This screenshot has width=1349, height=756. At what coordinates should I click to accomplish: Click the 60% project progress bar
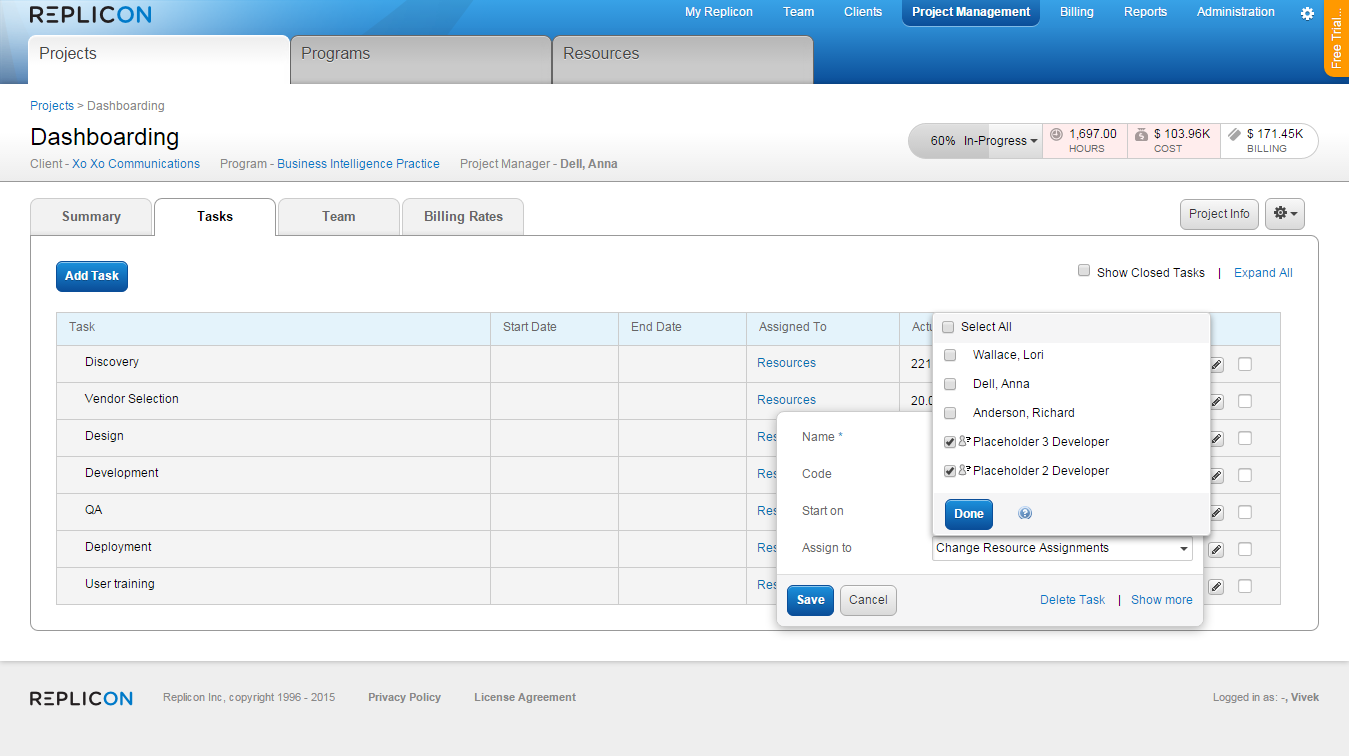point(945,140)
